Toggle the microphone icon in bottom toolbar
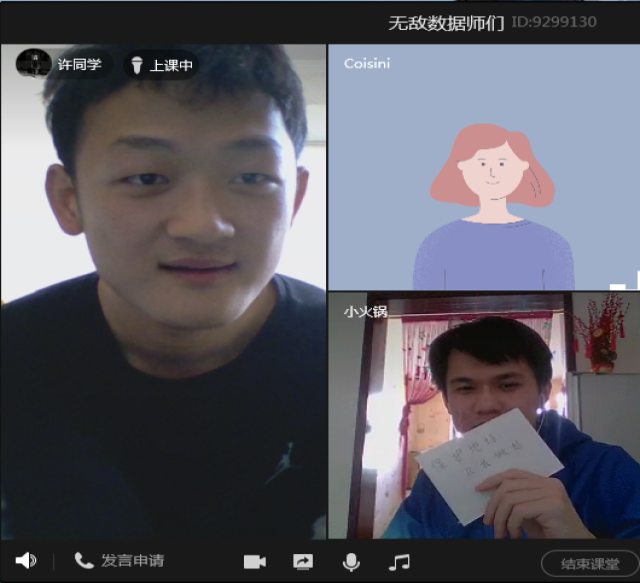The width and height of the screenshot is (640, 583). point(351,562)
